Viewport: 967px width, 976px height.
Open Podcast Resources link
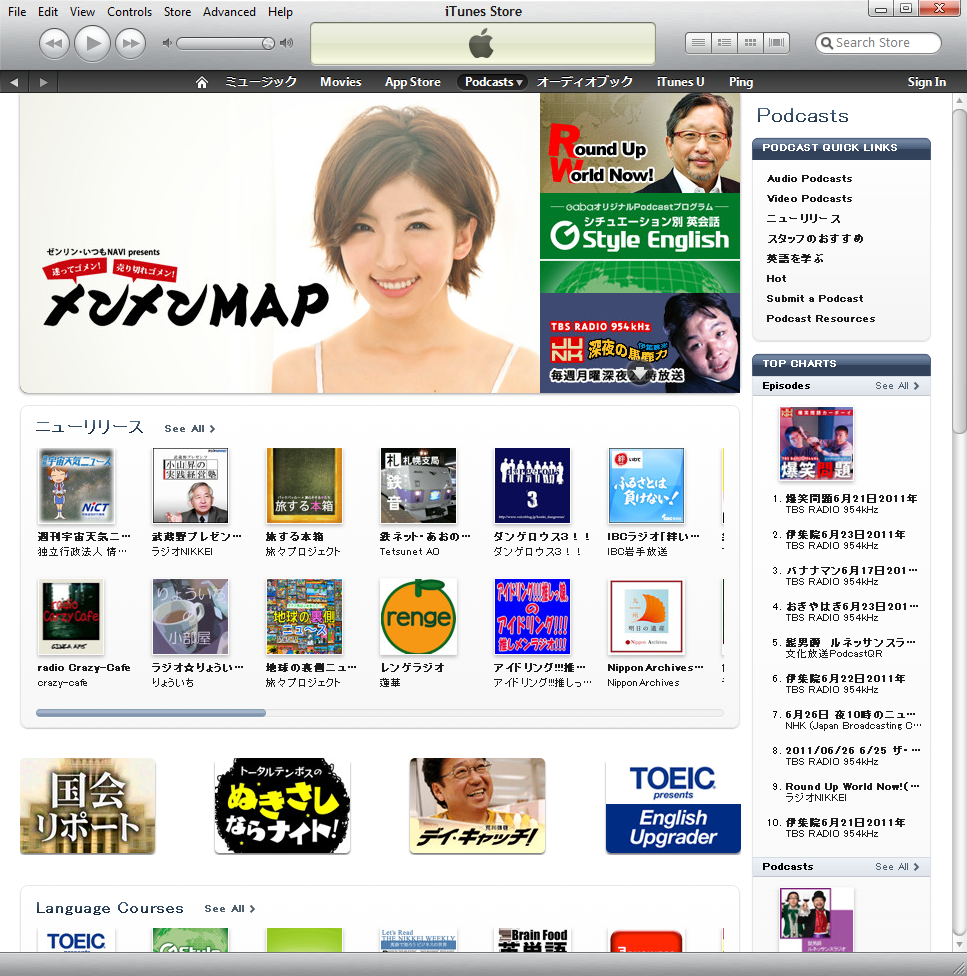click(820, 318)
